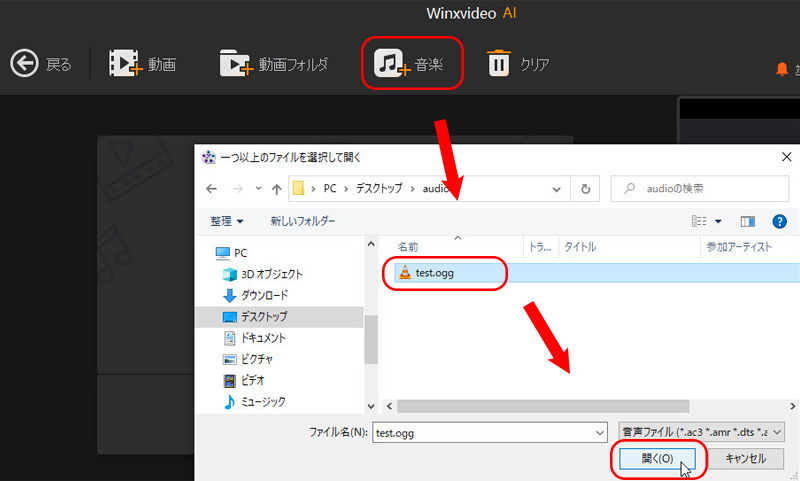Select ミュージック in the tree
Screen dimensions: 800x481
254,402
